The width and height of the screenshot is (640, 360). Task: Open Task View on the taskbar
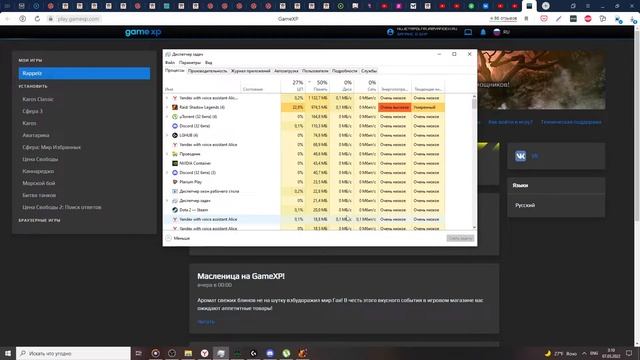coord(139,353)
